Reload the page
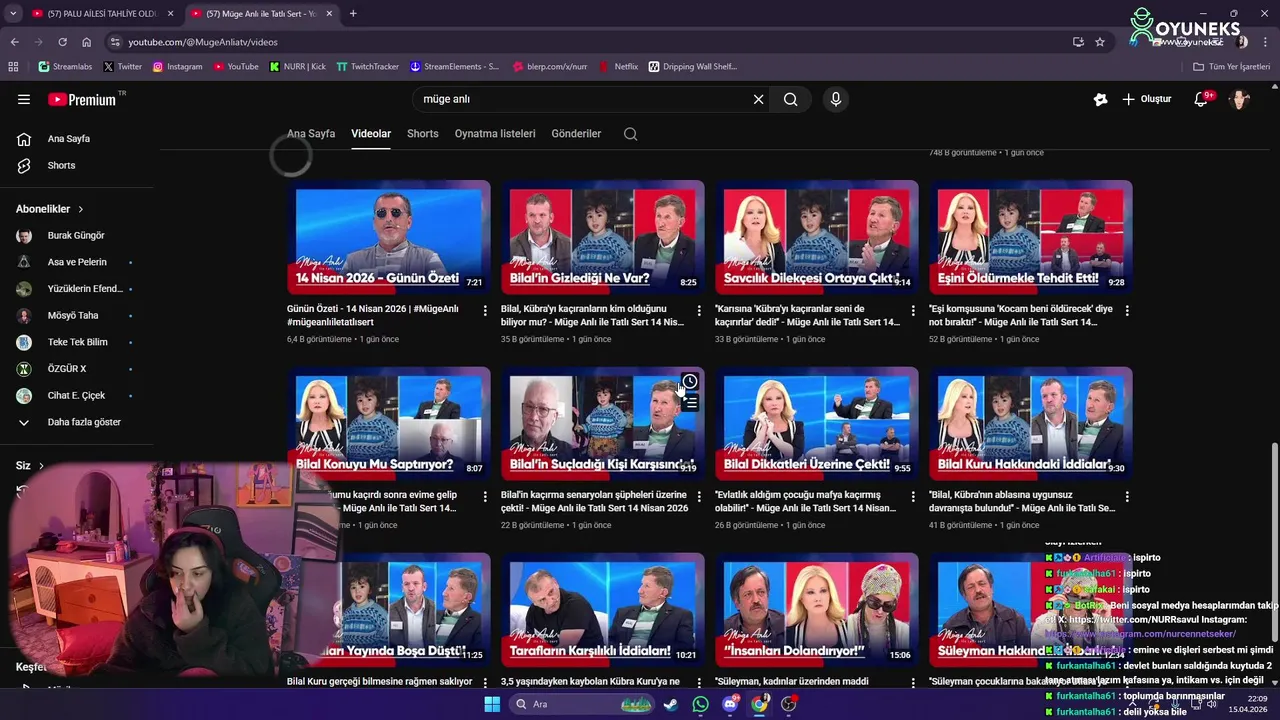 tap(62, 42)
